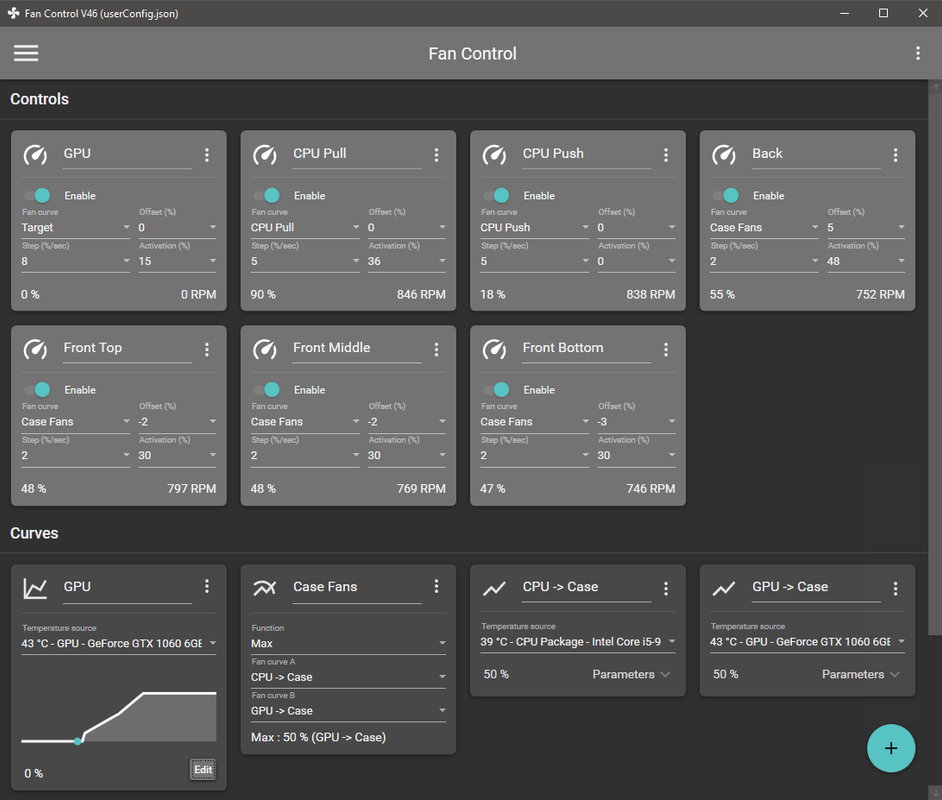Toggle Enable switch for CPU Pull

click(267, 195)
